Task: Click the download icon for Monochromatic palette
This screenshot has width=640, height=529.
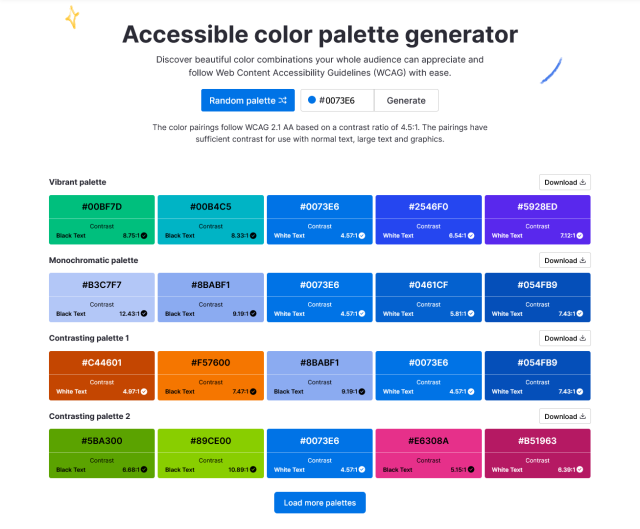Action: [x=583, y=260]
